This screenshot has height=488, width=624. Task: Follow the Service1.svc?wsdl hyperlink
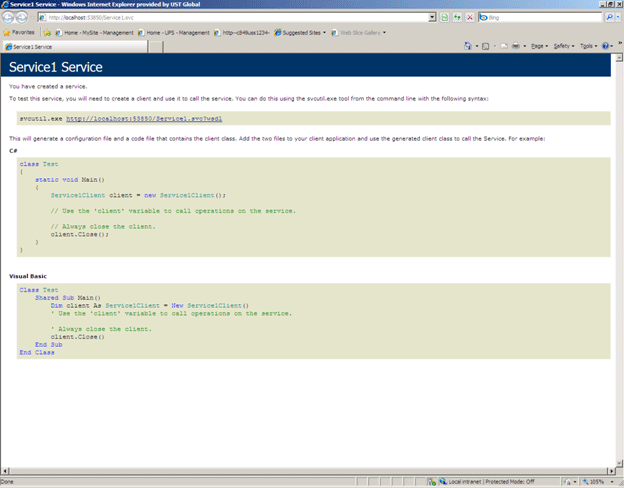point(144,119)
